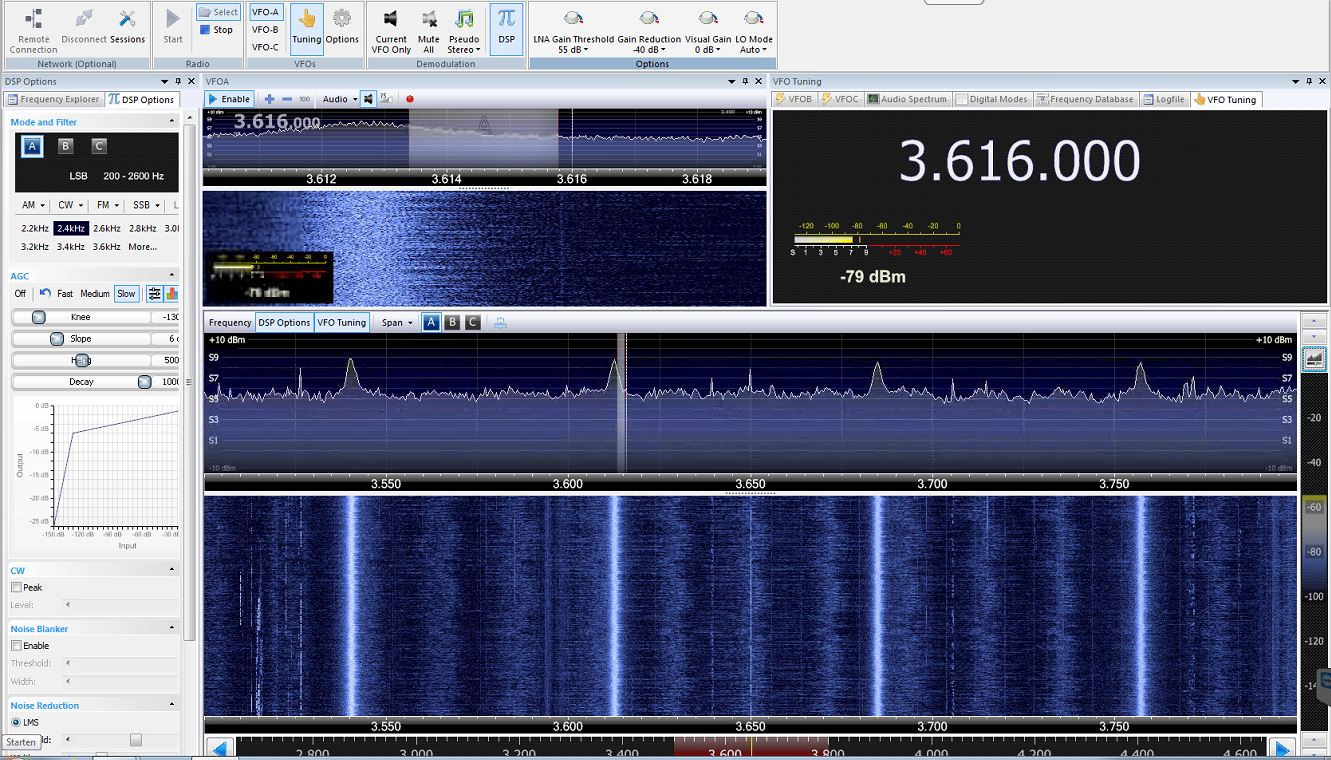Open the Span dropdown in the spectrum toolbar
This screenshot has width=1331, height=760.
pyautogui.click(x=397, y=322)
